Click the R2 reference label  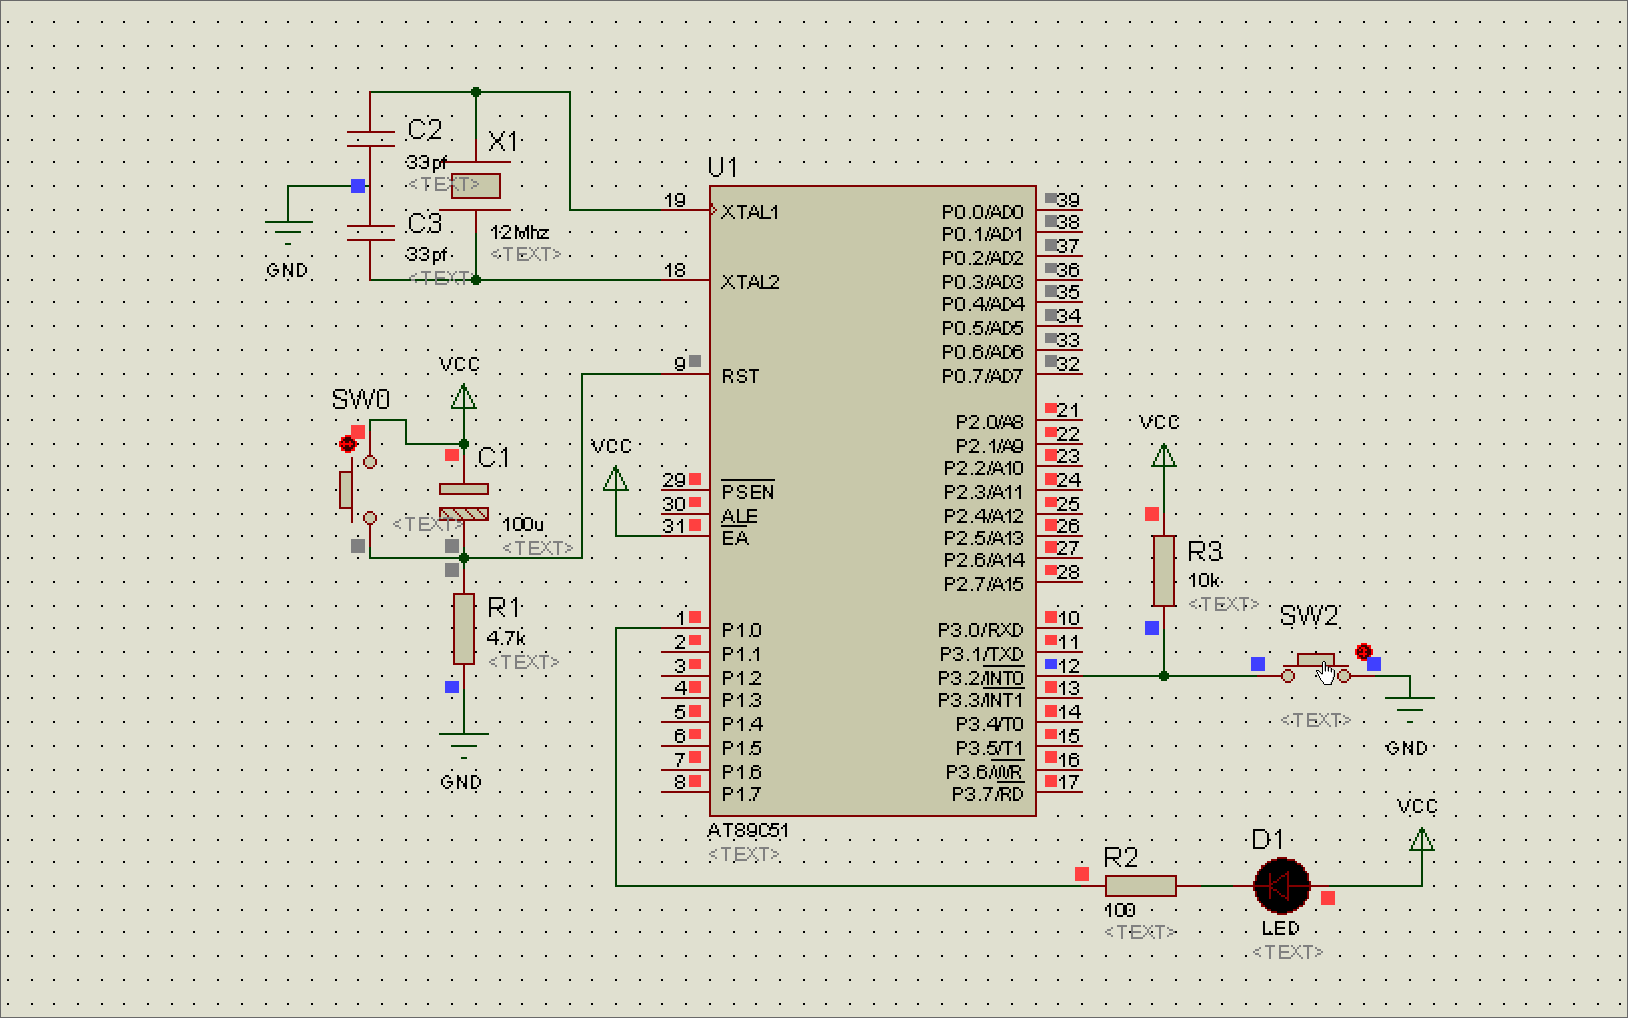tap(1121, 858)
